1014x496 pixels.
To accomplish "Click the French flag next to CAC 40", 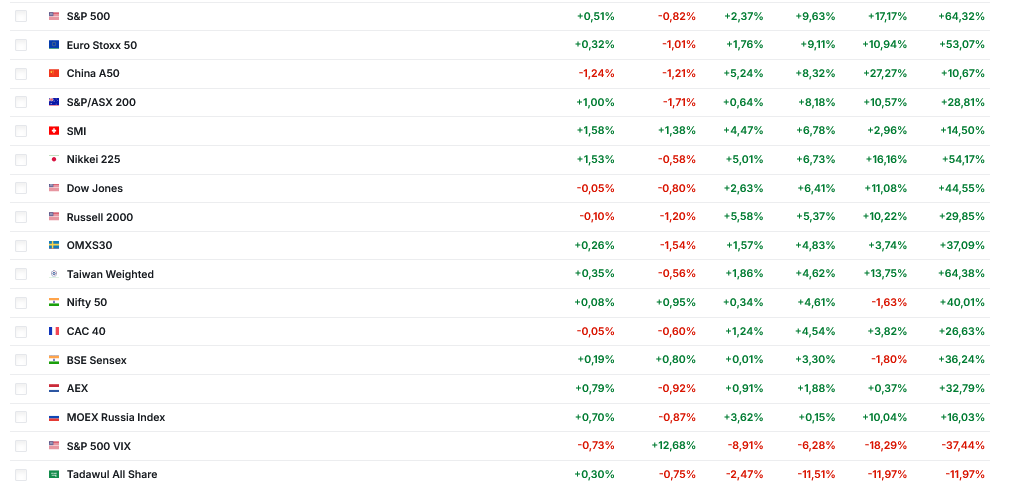I will tap(54, 331).
